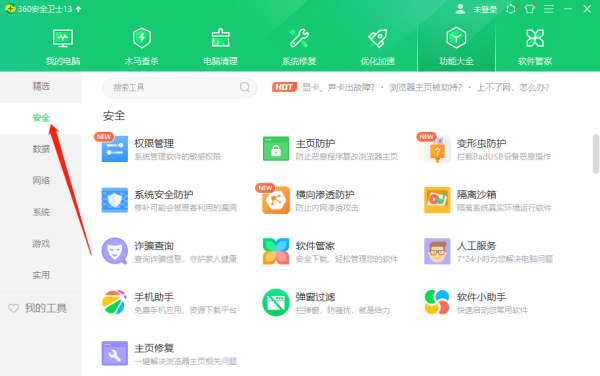
Task: Click the 搜索工具 search field
Action: click(x=179, y=88)
